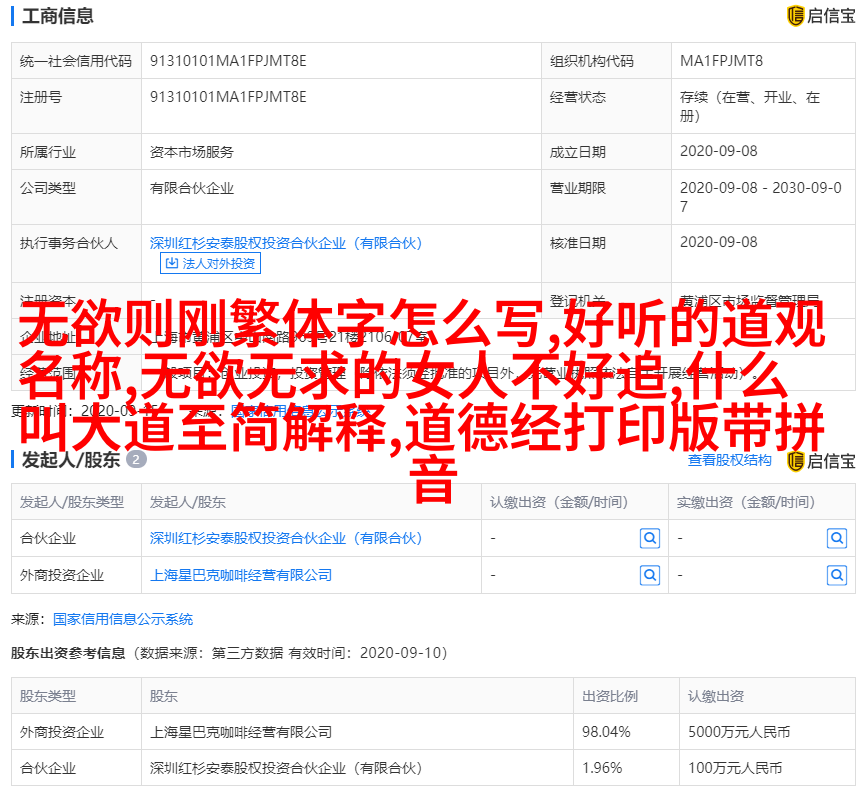Click 实缴出资 search icon in 外商投资企业 row
The width and height of the screenshot is (867, 790).
coord(837,576)
